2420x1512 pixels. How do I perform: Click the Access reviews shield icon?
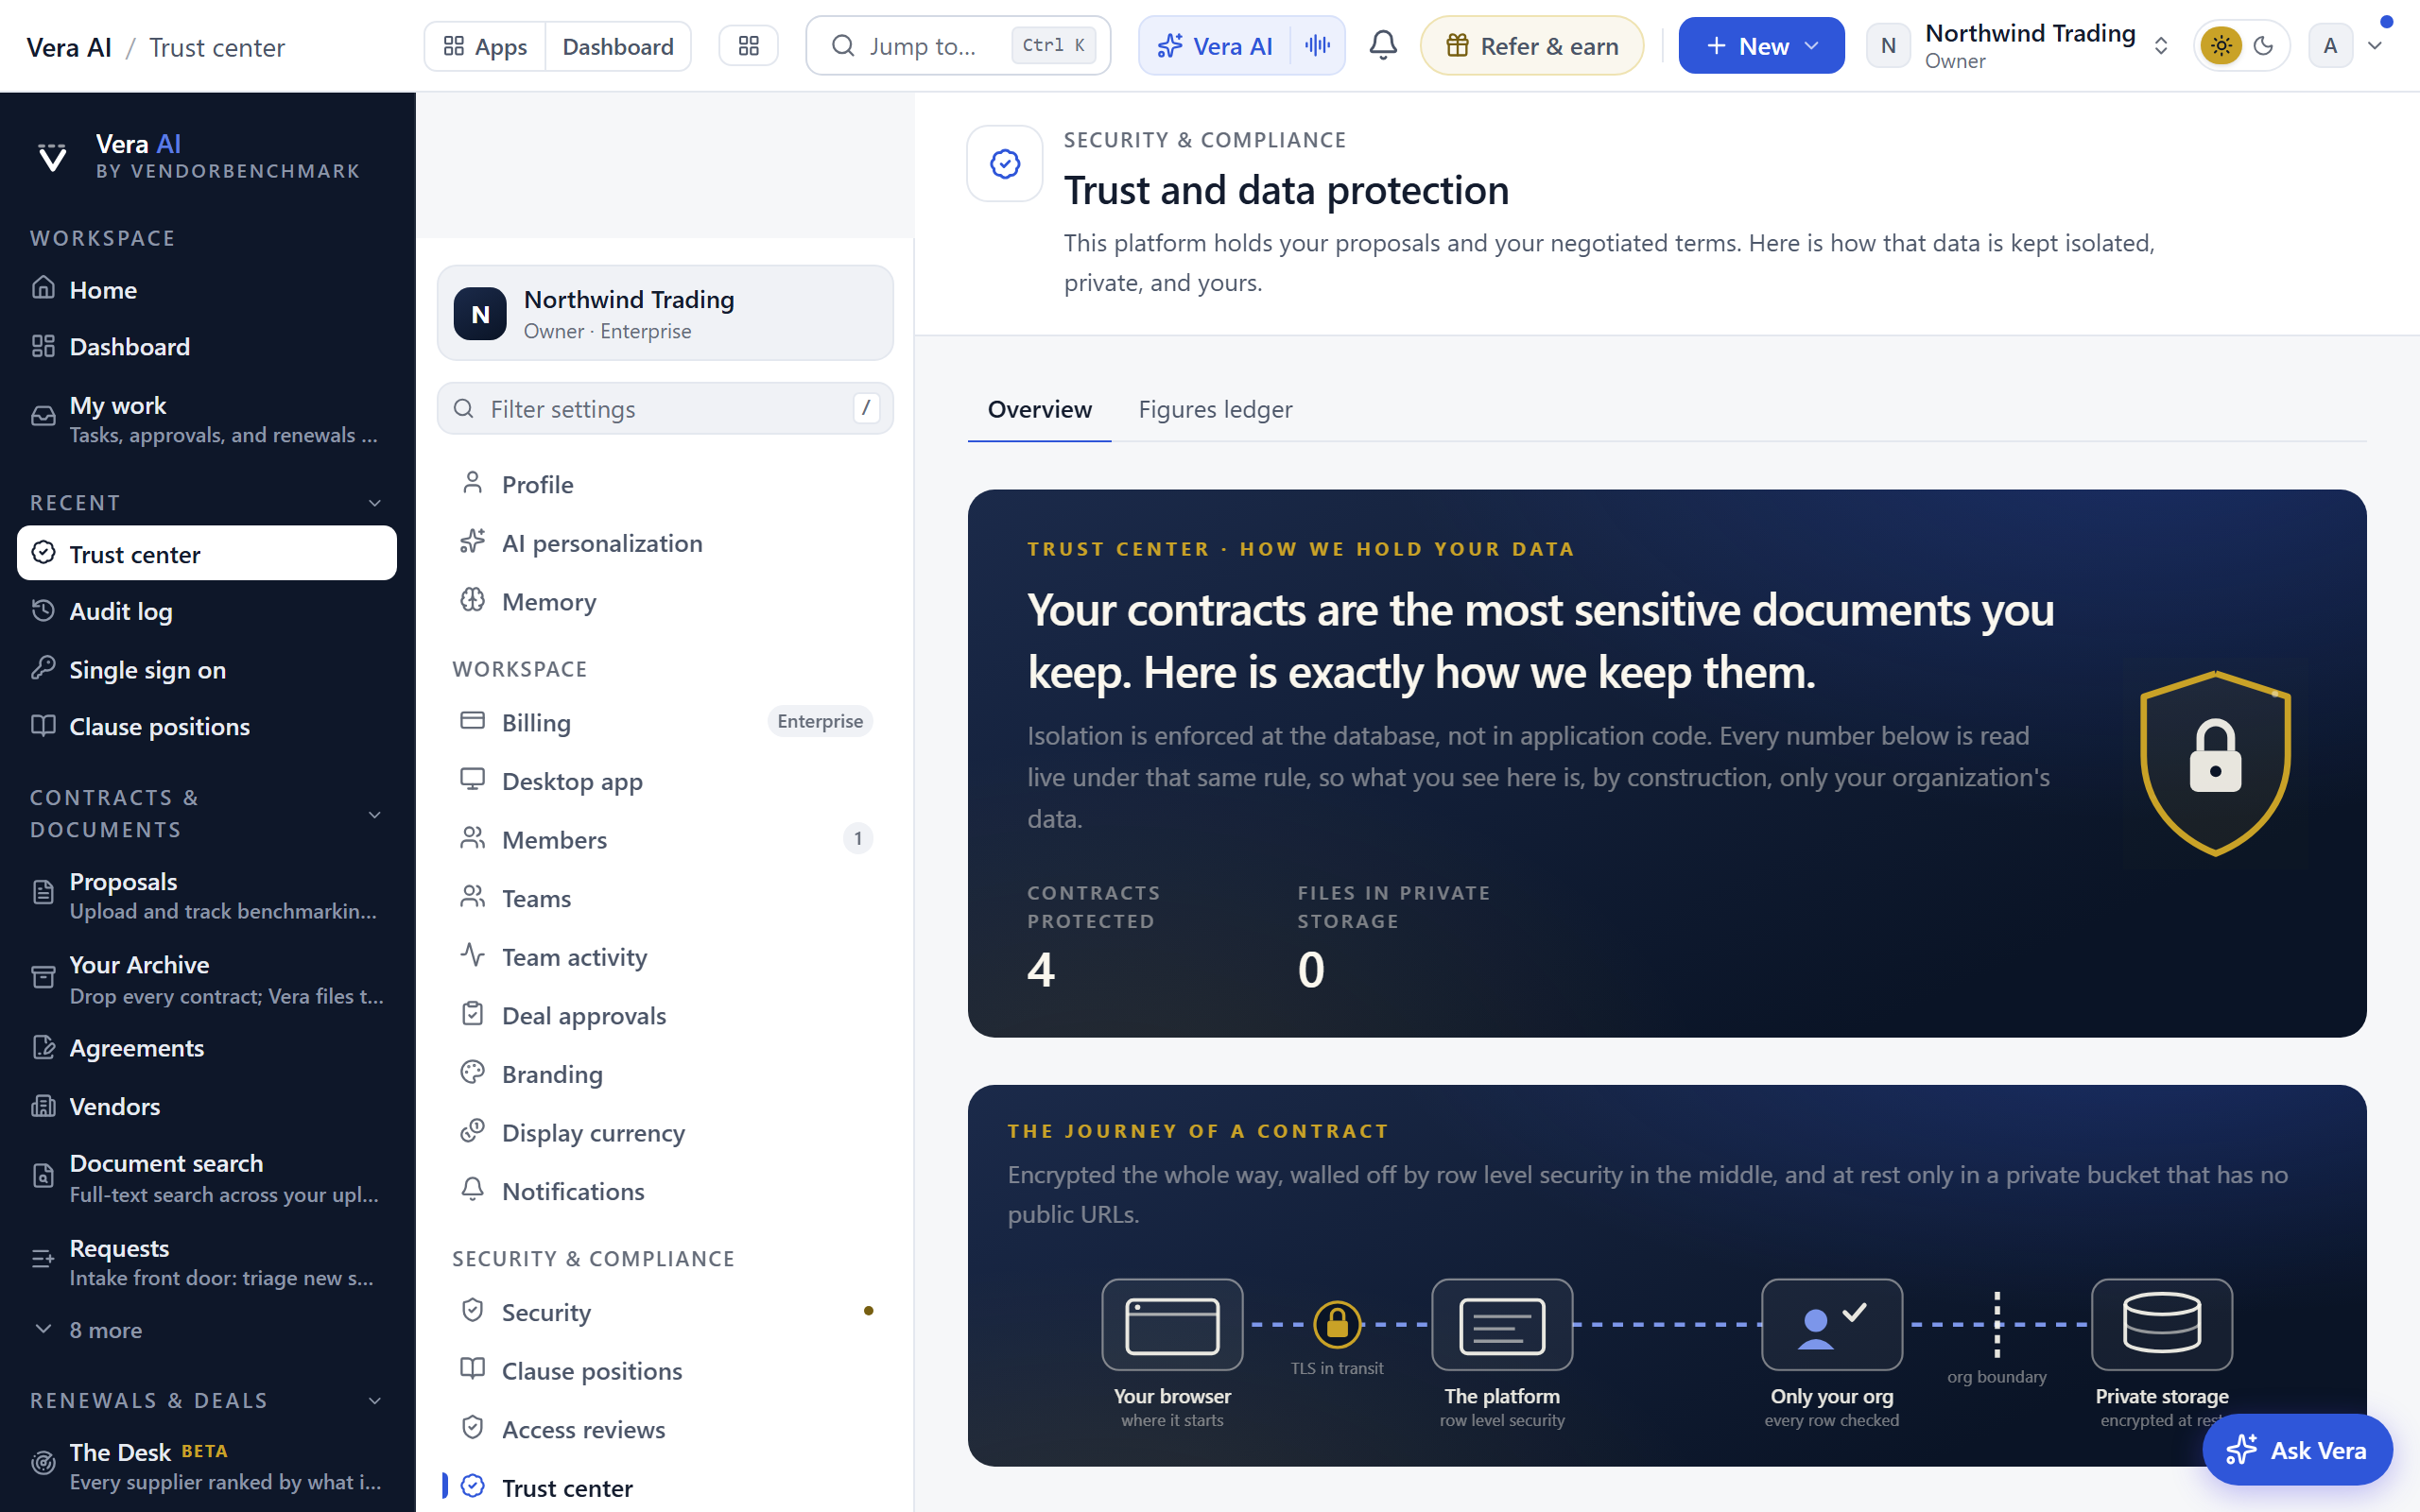472,1428
